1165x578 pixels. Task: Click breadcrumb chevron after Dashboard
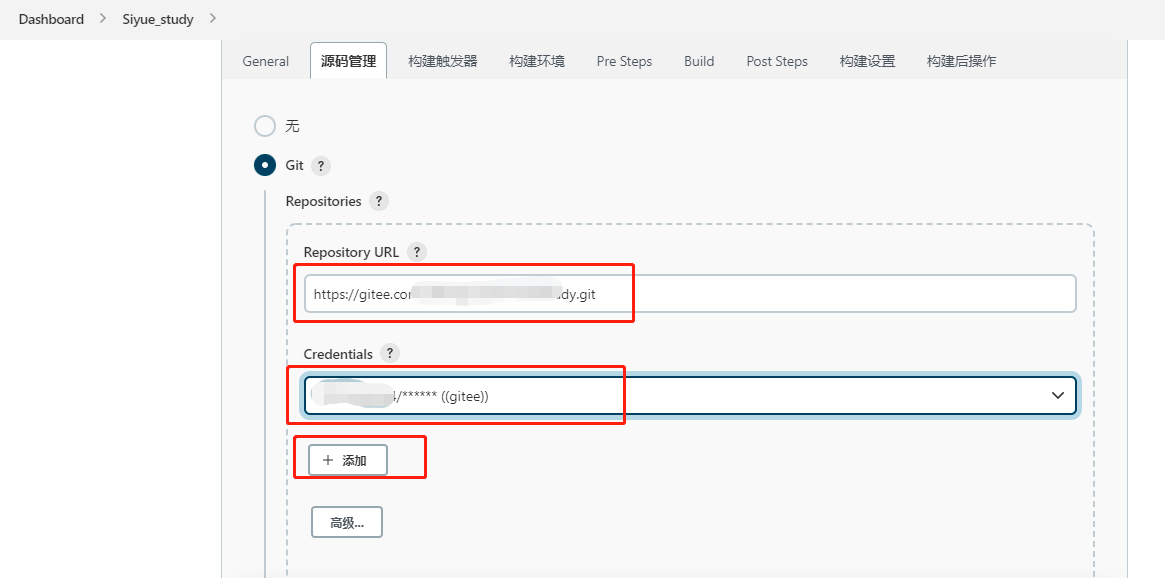click(x=103, y=19)
